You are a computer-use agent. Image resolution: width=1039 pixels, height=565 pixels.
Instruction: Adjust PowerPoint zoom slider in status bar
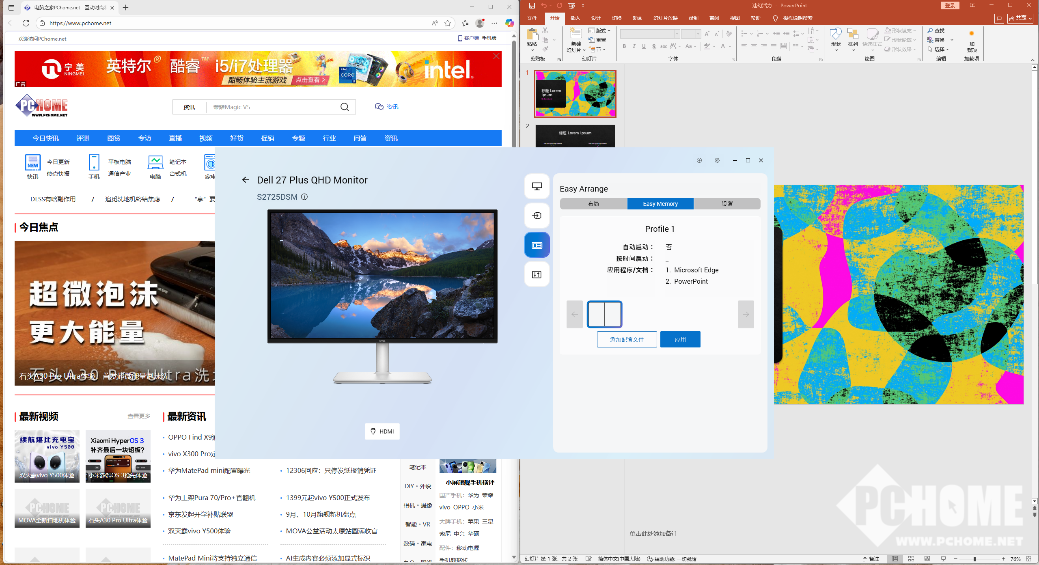click(x=975, y=559)
